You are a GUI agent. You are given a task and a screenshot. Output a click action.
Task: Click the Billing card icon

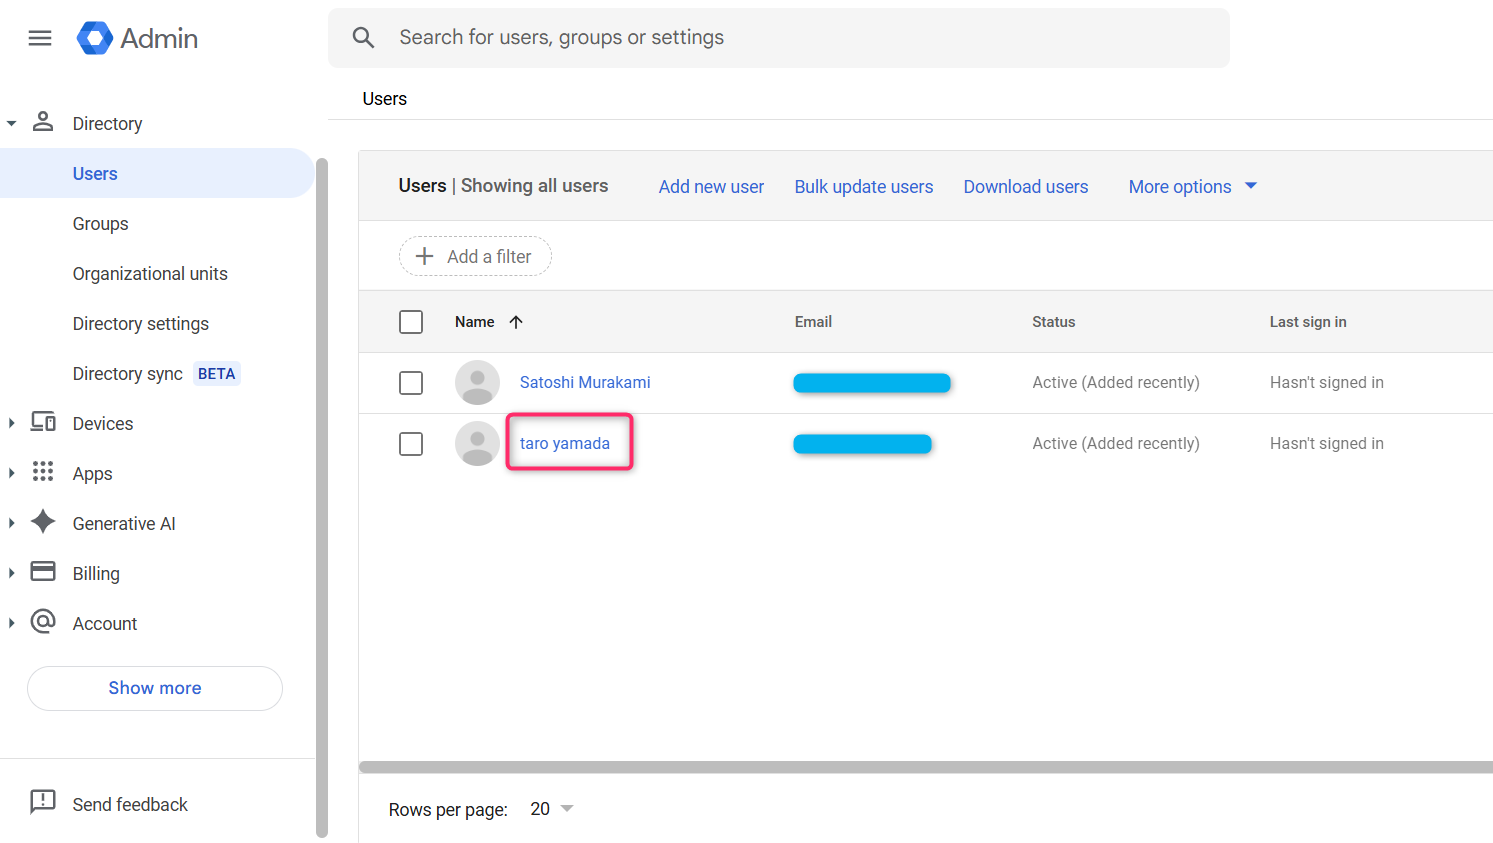tap(43, 571)
